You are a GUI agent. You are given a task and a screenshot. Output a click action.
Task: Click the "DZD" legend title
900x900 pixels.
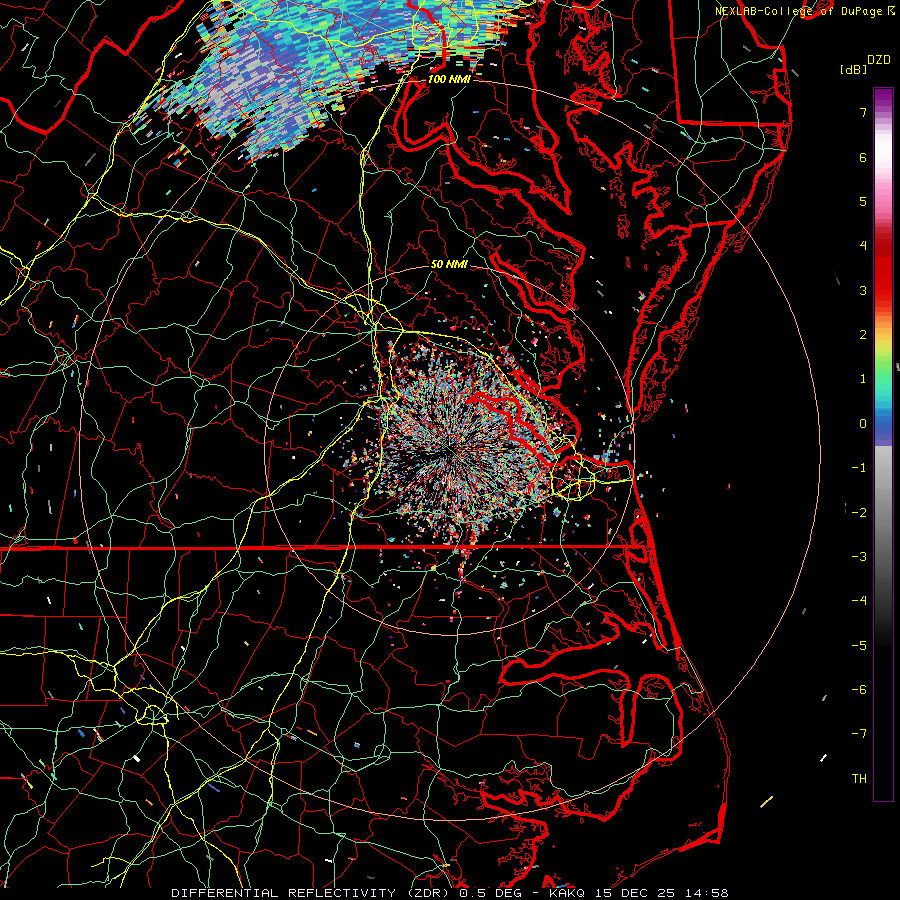(878, 60)
